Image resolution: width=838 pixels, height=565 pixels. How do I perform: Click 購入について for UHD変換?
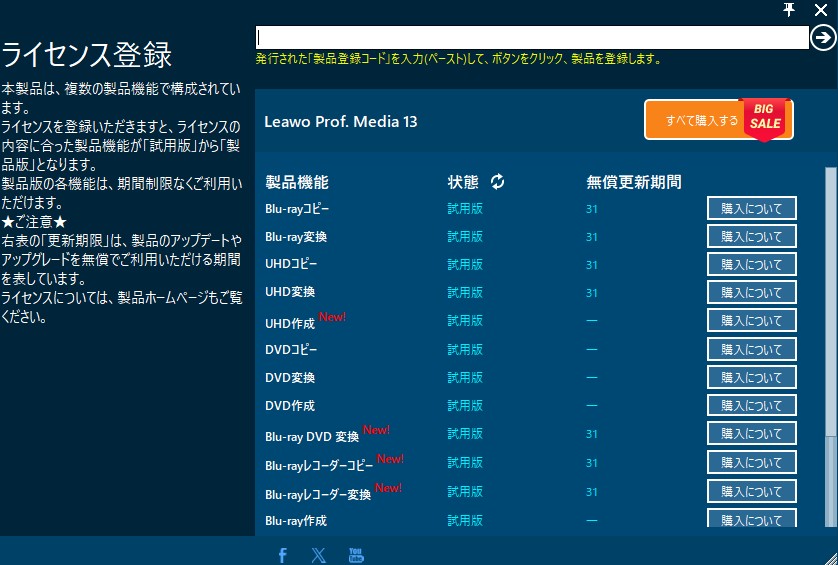[751, 292]
